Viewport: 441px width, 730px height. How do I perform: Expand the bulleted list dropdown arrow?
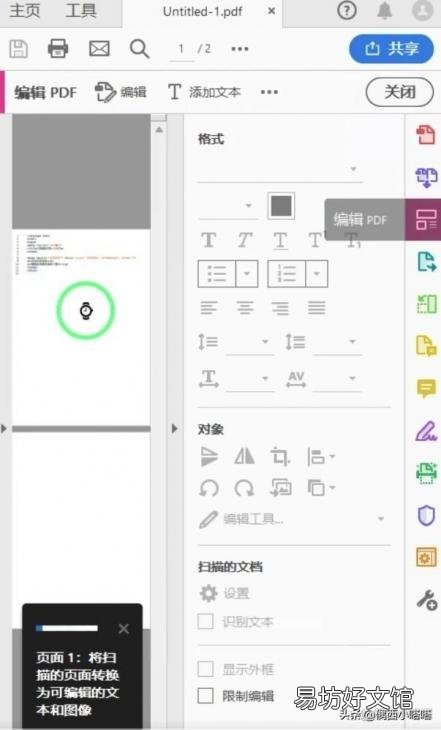[247, 273]
